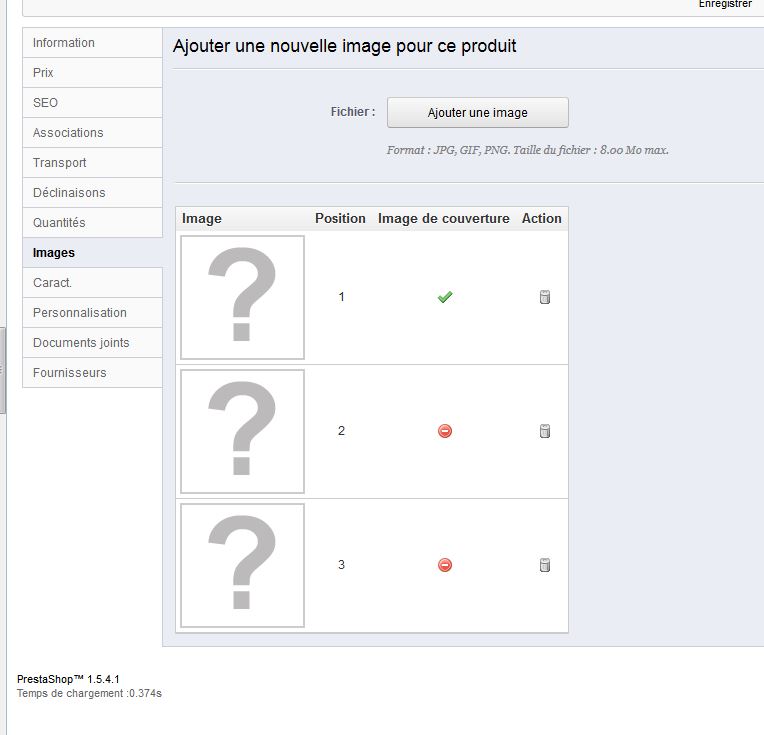
Task: Go to the Fournisseurs tab
Action: pos(93,372)
